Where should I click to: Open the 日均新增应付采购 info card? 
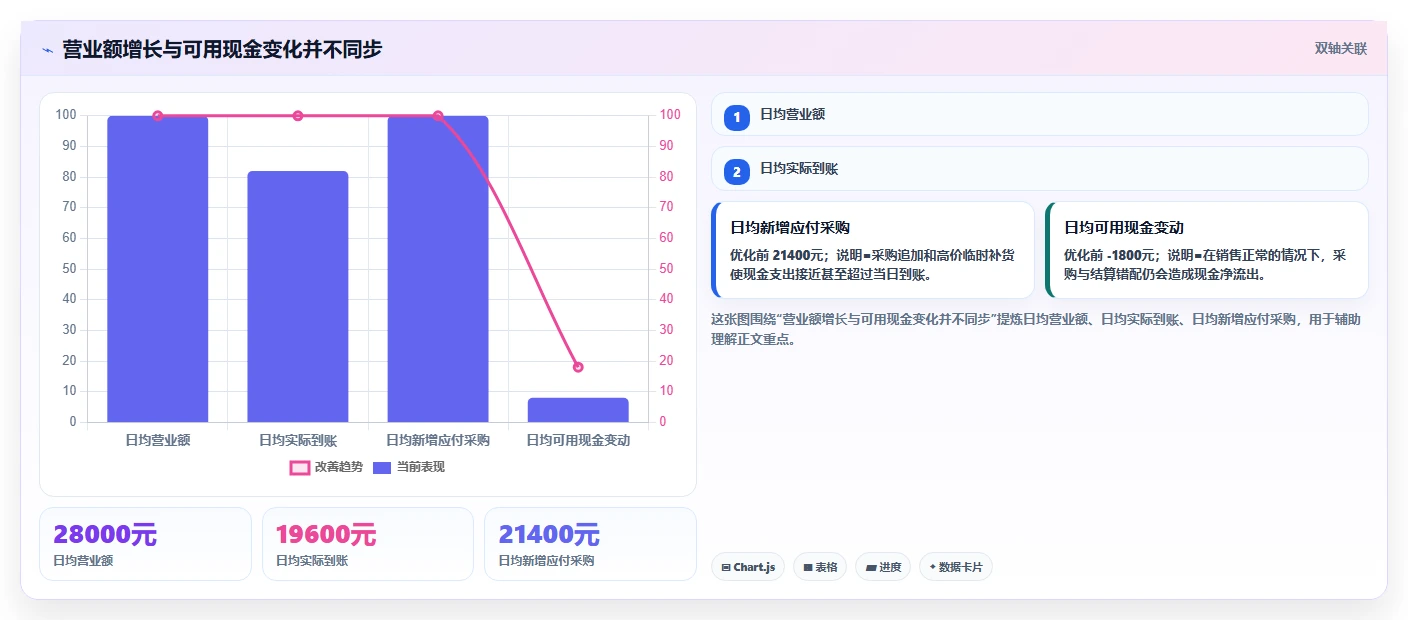pos(872,250)
